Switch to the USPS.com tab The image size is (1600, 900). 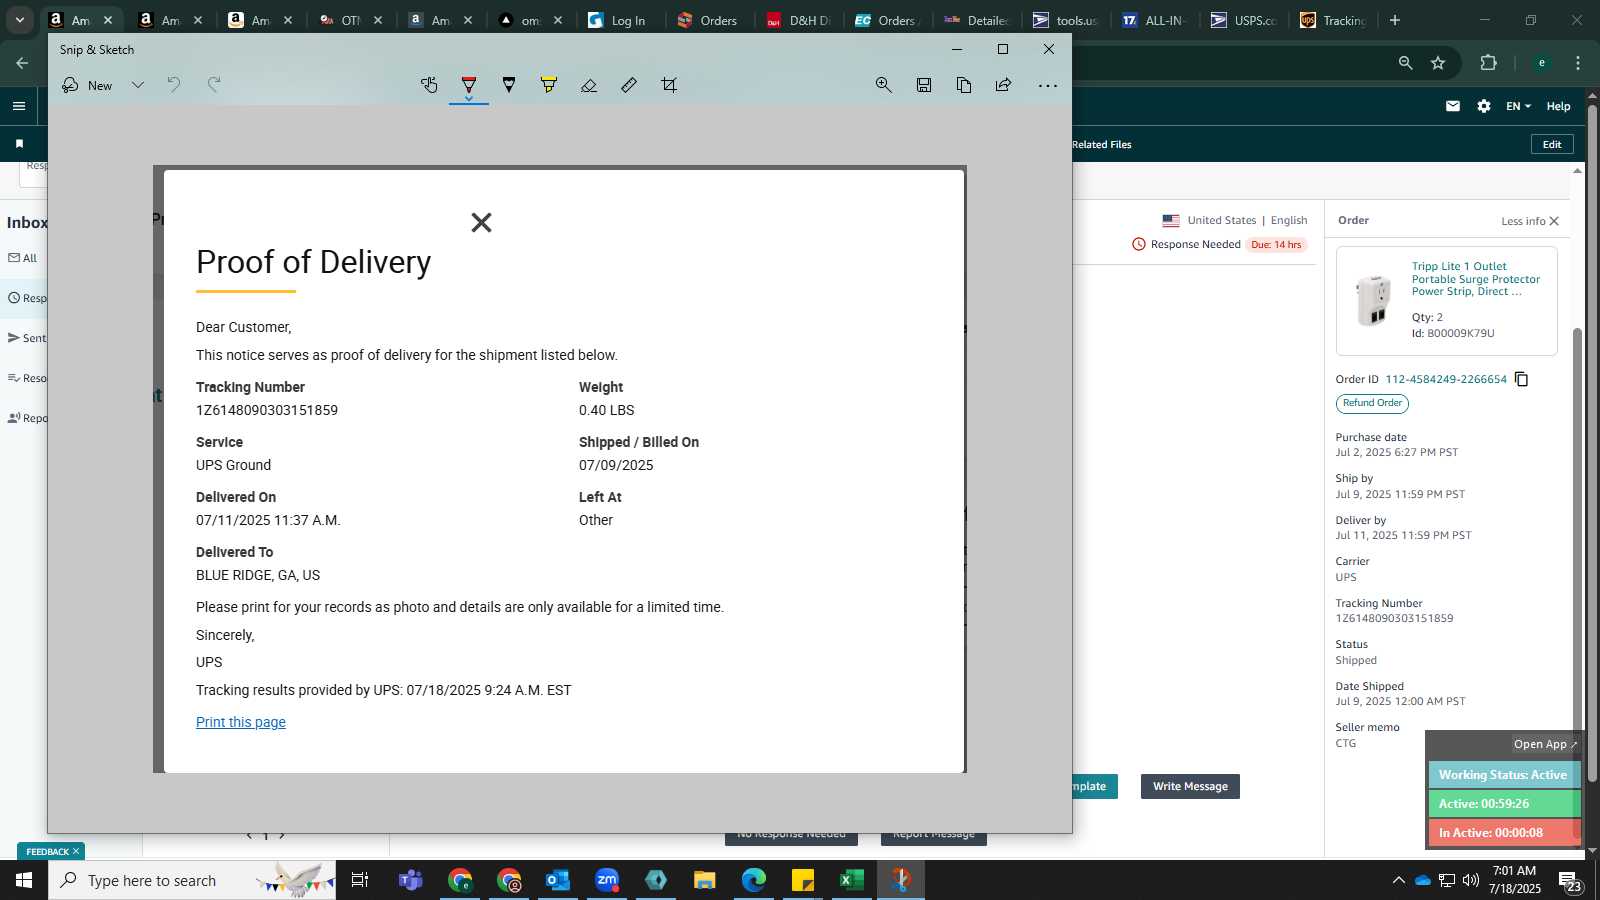1244,20
